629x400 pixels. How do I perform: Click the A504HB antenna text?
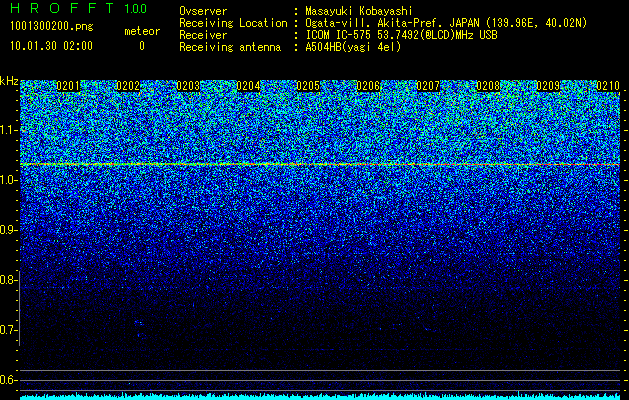point(353,47)
